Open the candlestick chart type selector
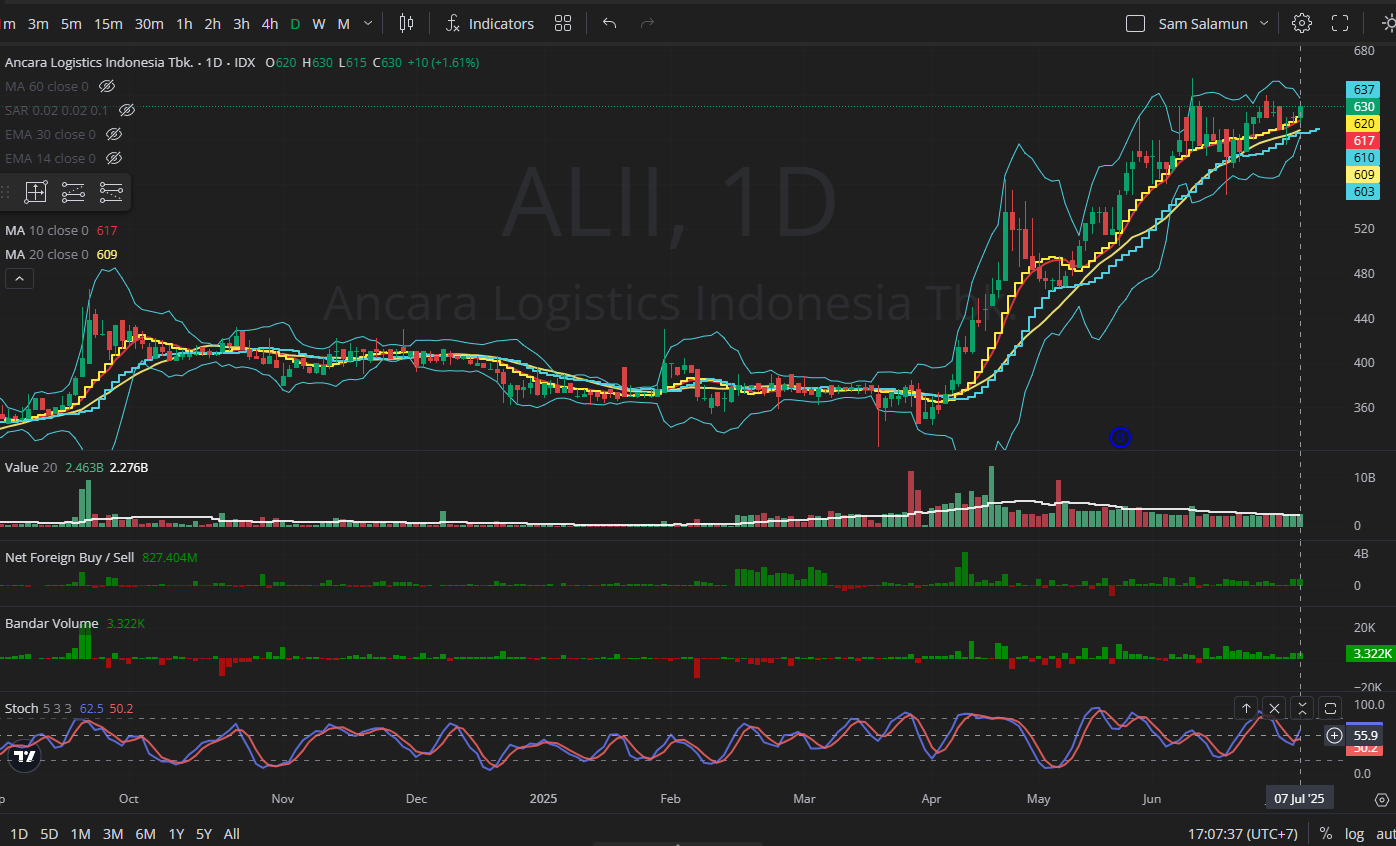 pyautogui.click(x=406, y=23)
